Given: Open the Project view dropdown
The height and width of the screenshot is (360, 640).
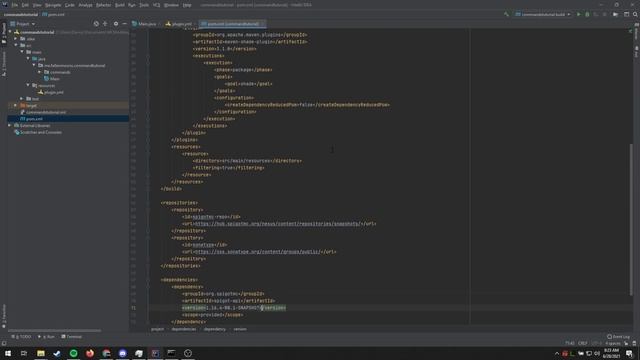Looking at the screenshot, I should pyautogui.click(x=23, y=24).
